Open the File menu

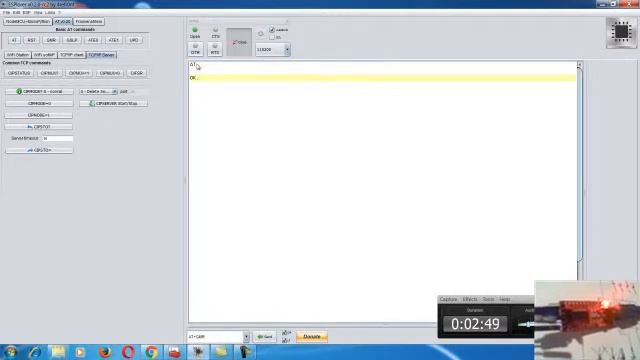click(6, 13)
